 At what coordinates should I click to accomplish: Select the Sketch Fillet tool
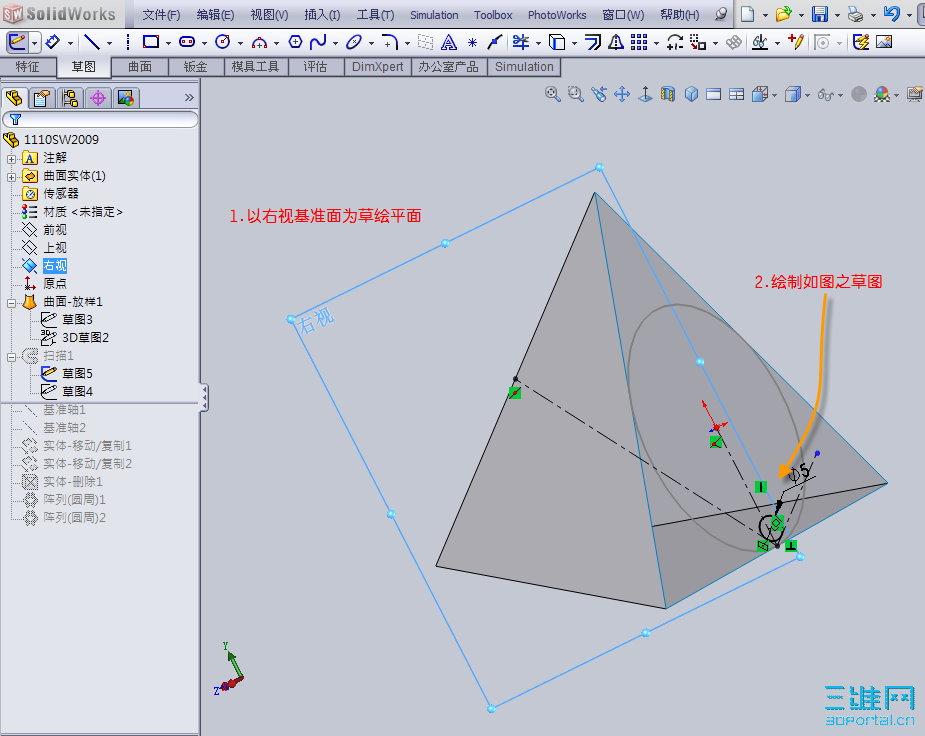coord(390,42)
